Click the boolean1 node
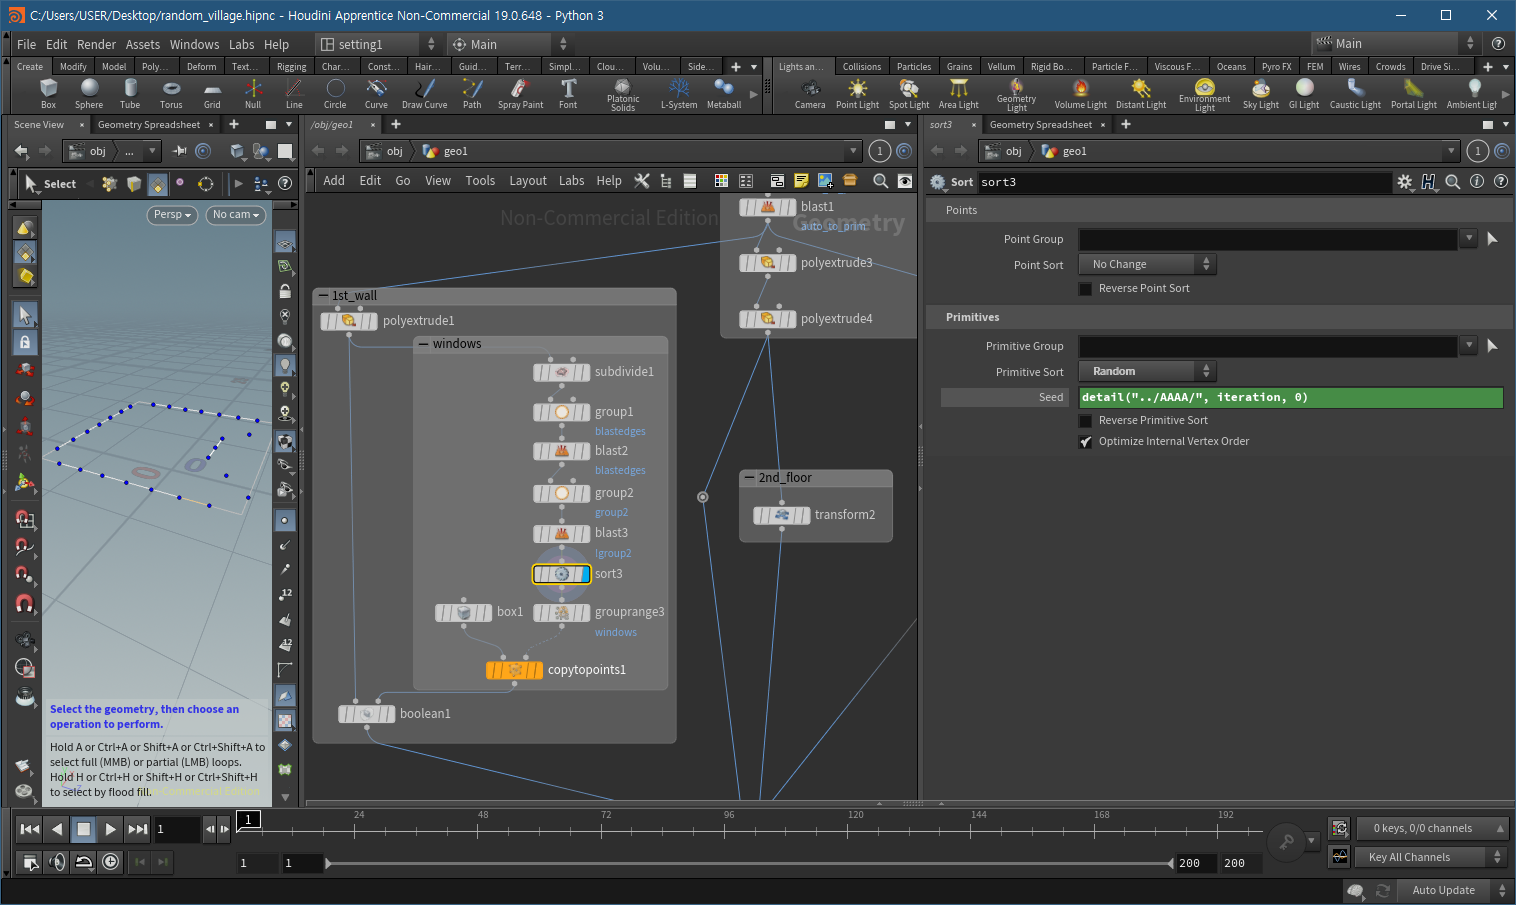Image resolution: width=1516 pixels, height=905 pixels. point(367,714)
